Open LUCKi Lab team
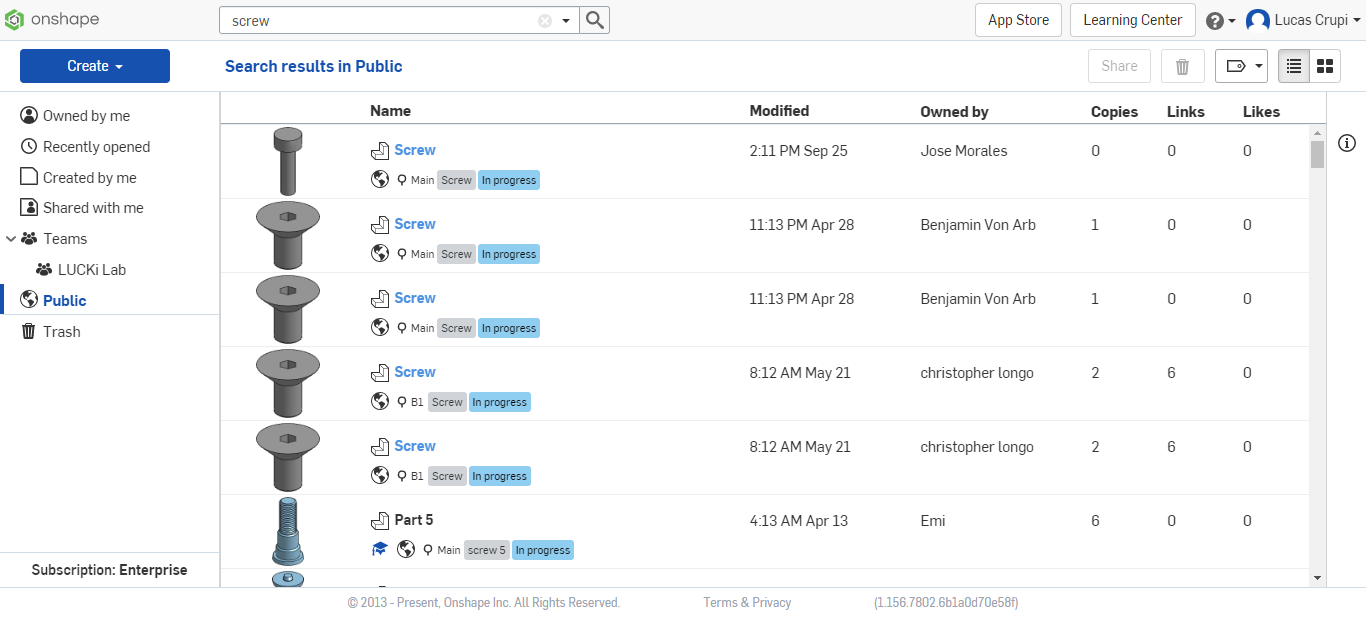1366x617 pixels. tap(92, 270)
